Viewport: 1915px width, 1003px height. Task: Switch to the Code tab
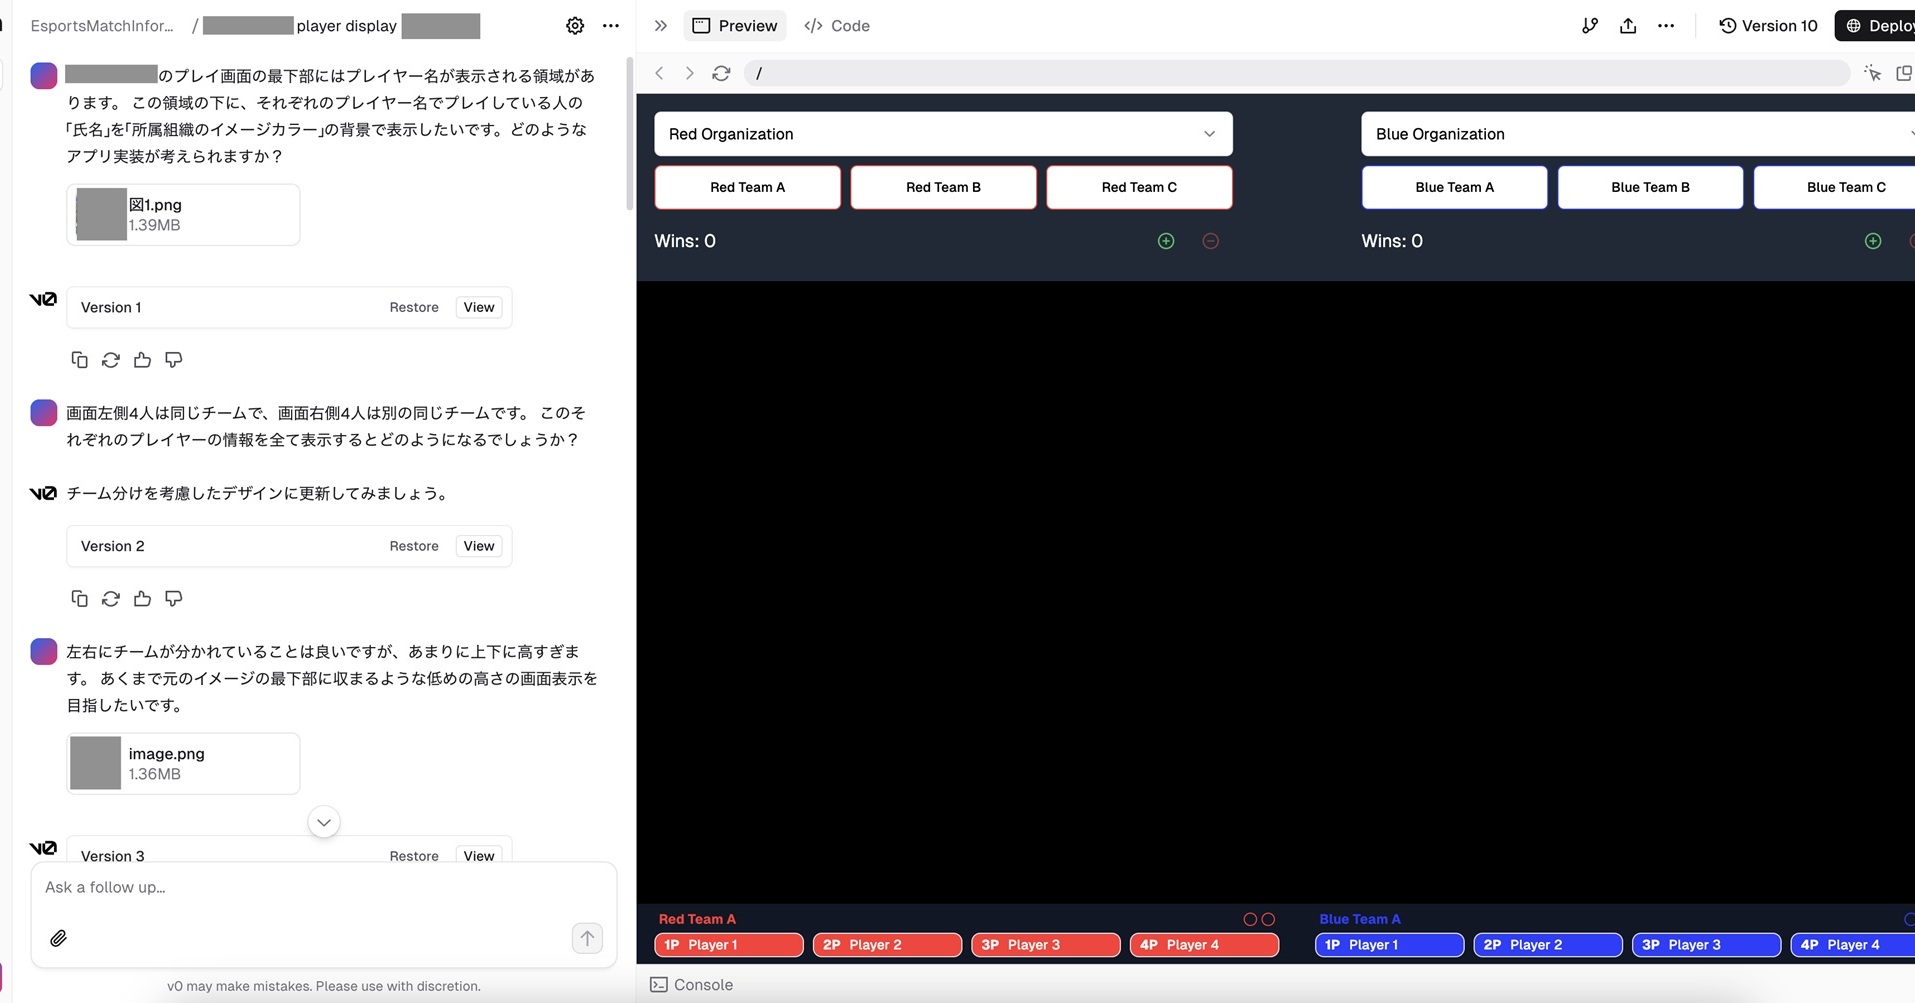[x=837, y=26]
